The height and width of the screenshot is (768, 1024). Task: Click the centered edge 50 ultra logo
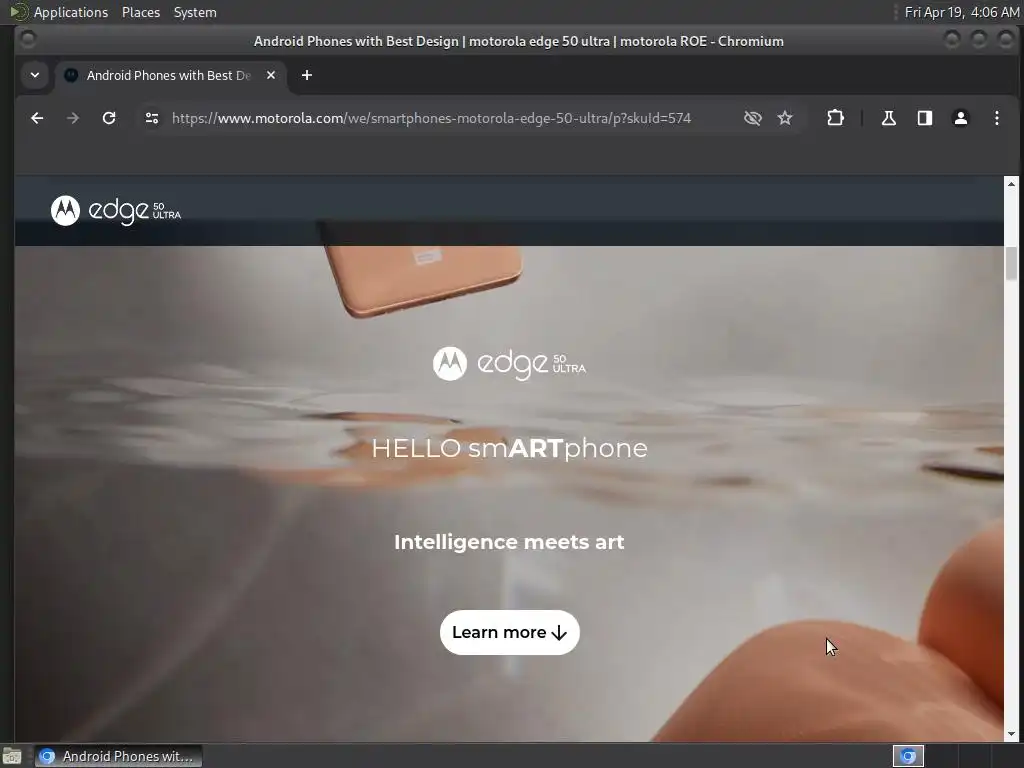[509, 363]
